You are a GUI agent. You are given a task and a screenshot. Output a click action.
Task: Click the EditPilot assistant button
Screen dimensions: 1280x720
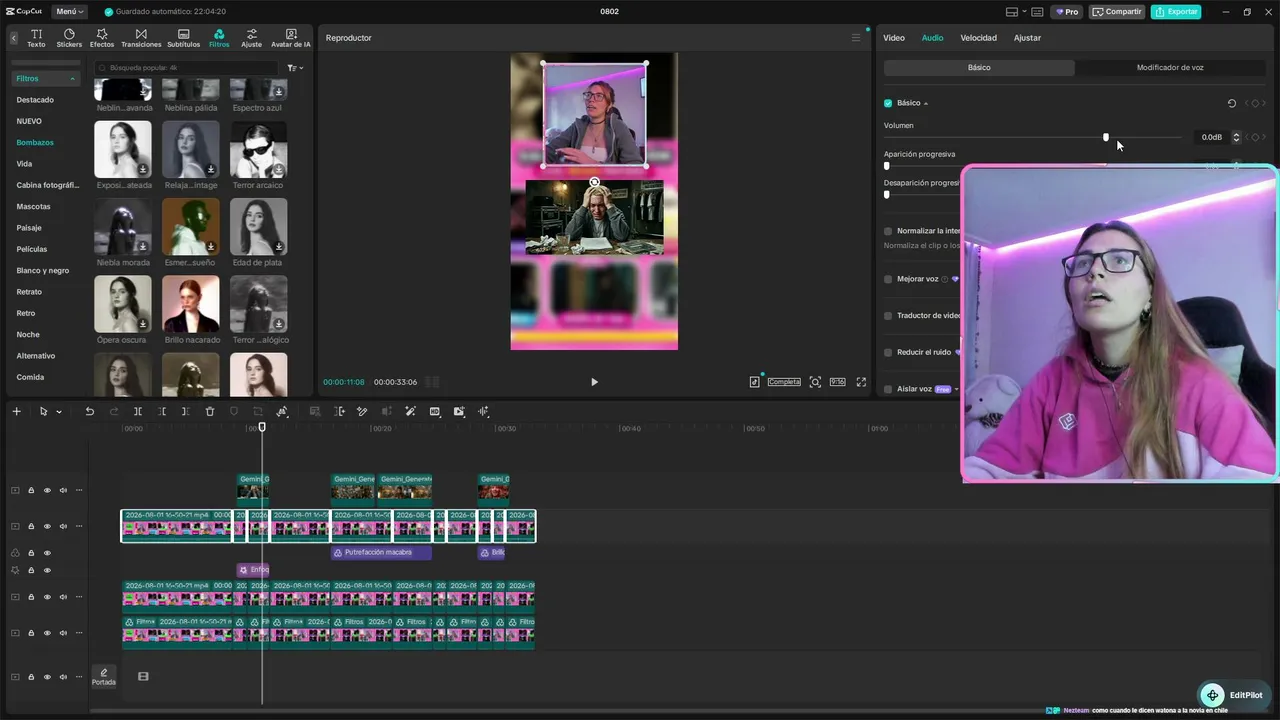pyautogui.click(x=1232, y=695)
